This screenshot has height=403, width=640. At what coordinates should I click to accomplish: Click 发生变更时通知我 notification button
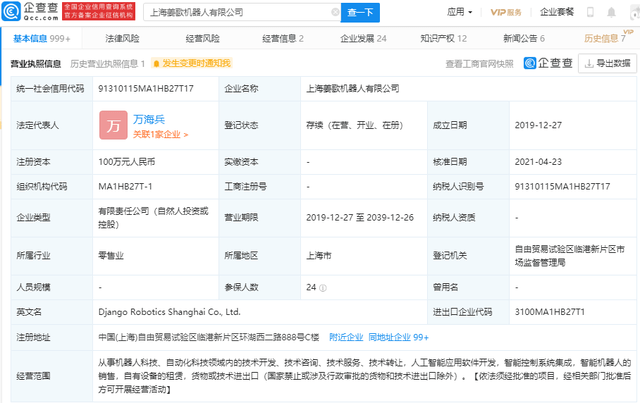pyautogui.click(x=191, y=63)
